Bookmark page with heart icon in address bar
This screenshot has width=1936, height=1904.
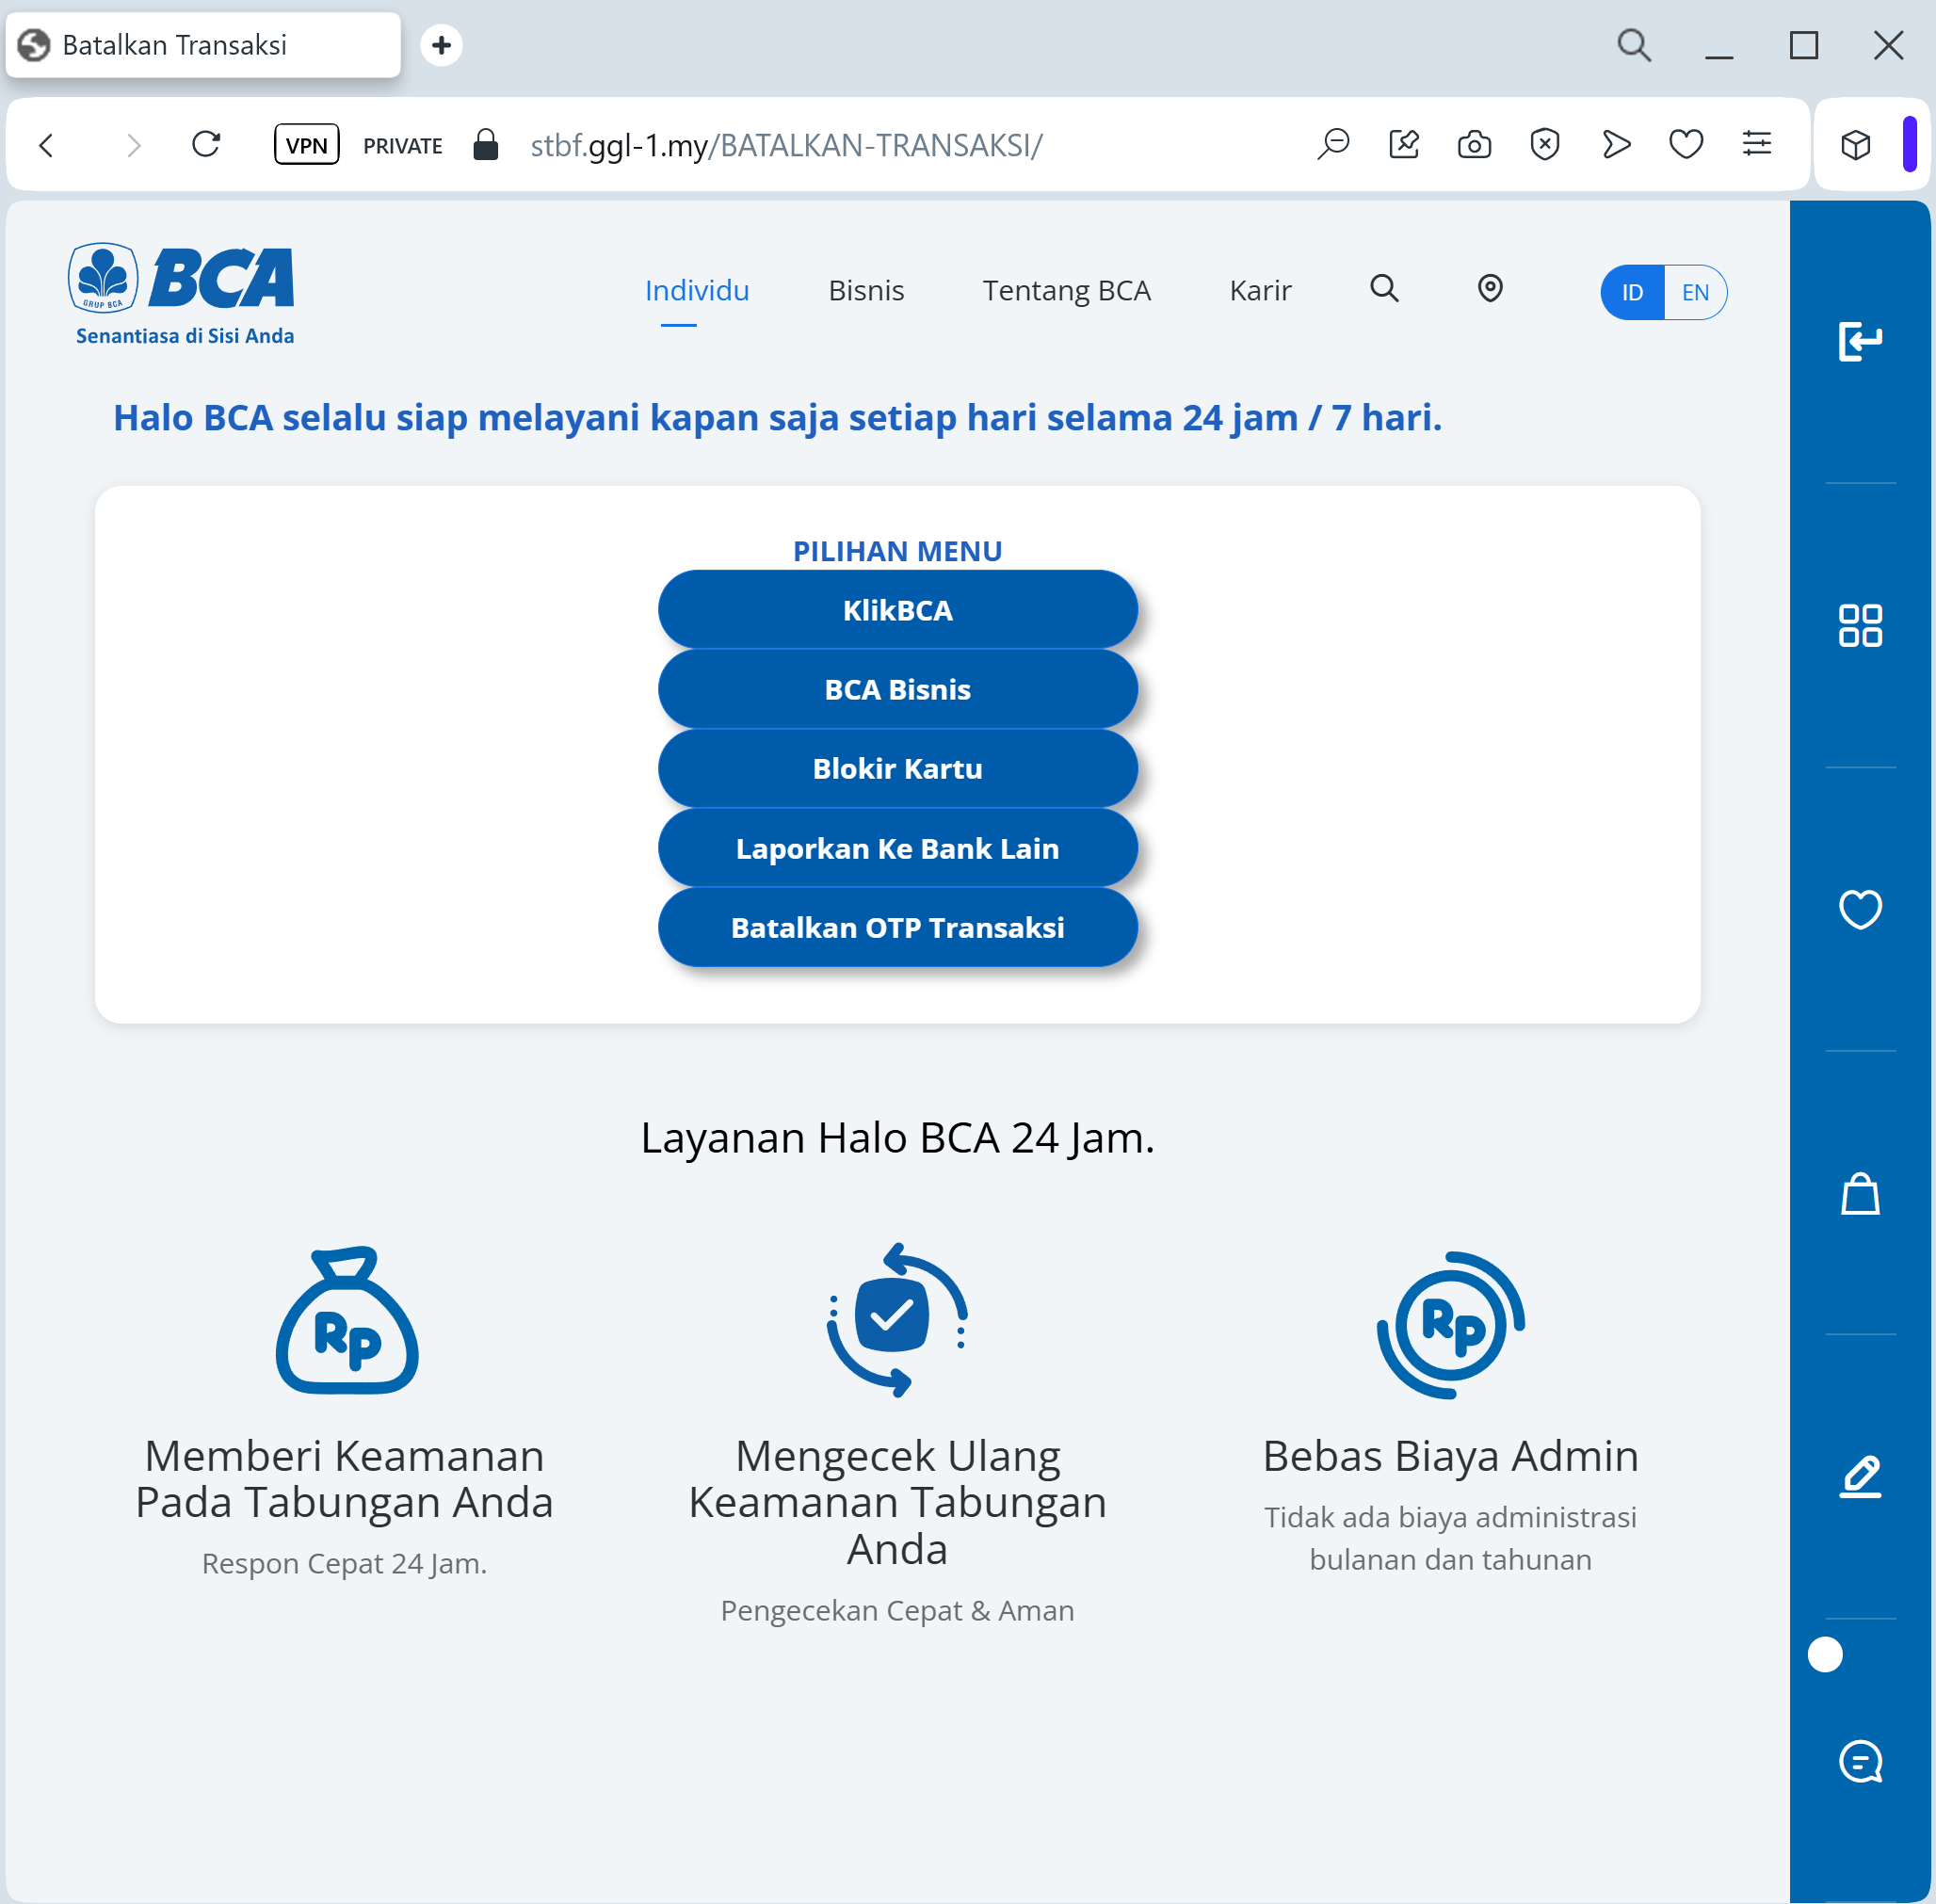tap(1686, 145)
